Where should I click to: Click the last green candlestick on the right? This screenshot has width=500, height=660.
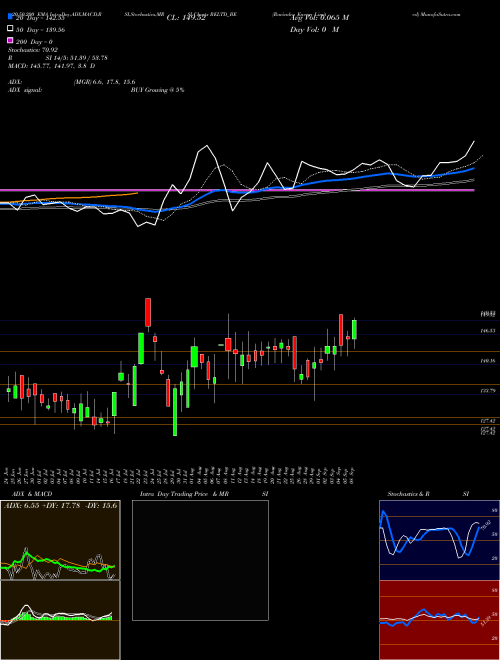pos(354,330)
